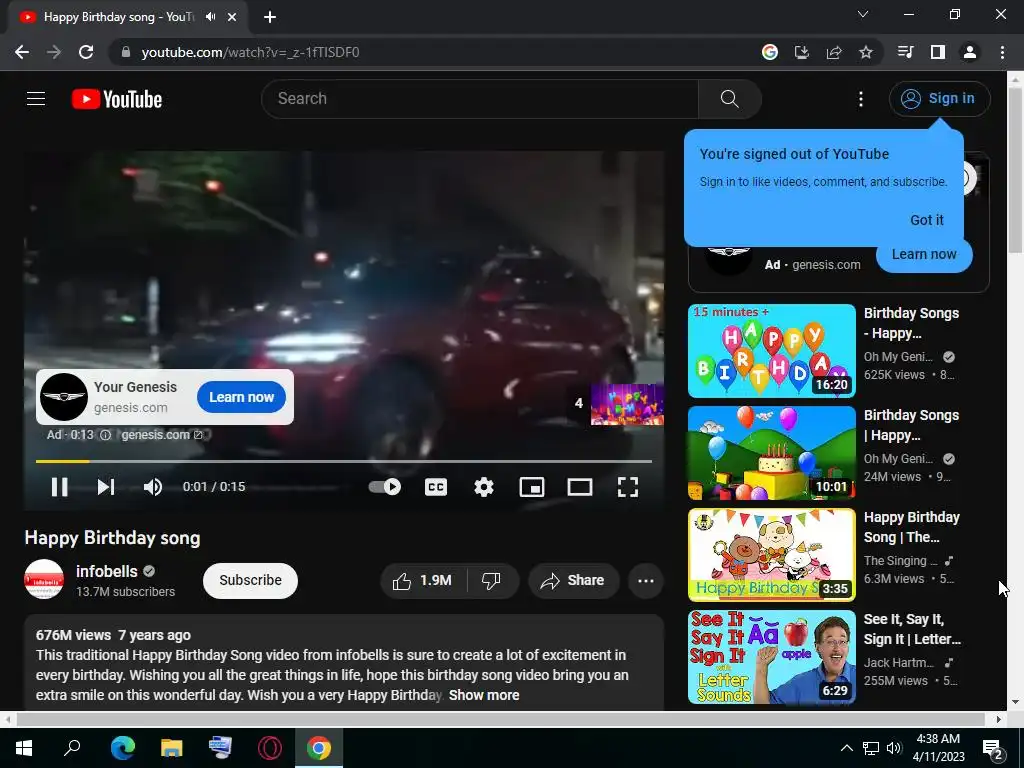Image resolution: width=1024 pixels, height=768 pixels.
Task: Go to the YouTube home logo
Action: 117,99
